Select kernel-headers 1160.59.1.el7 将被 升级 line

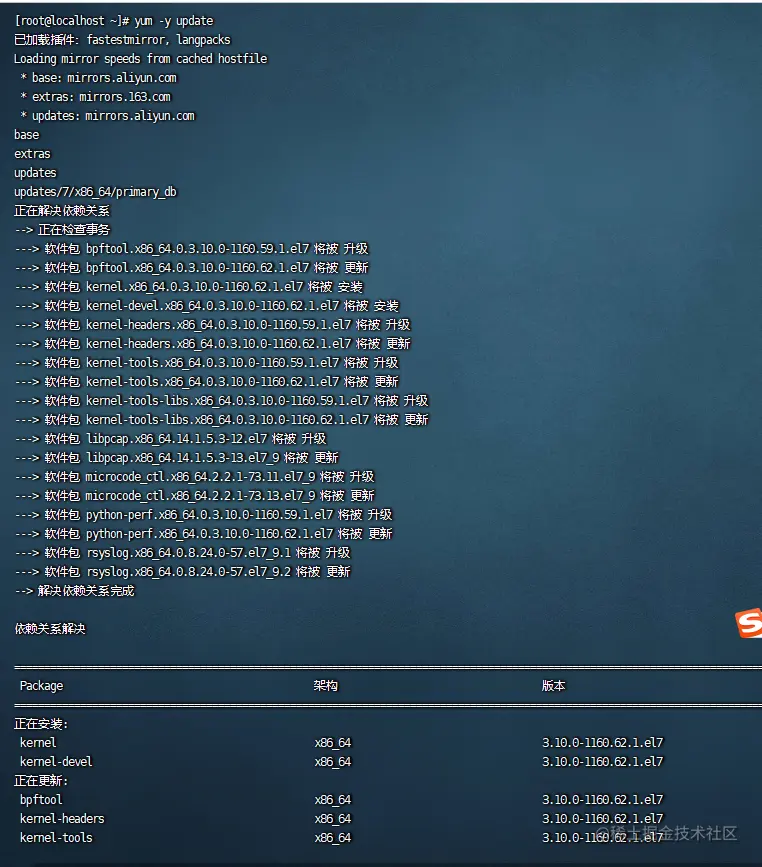pos(212,325)
